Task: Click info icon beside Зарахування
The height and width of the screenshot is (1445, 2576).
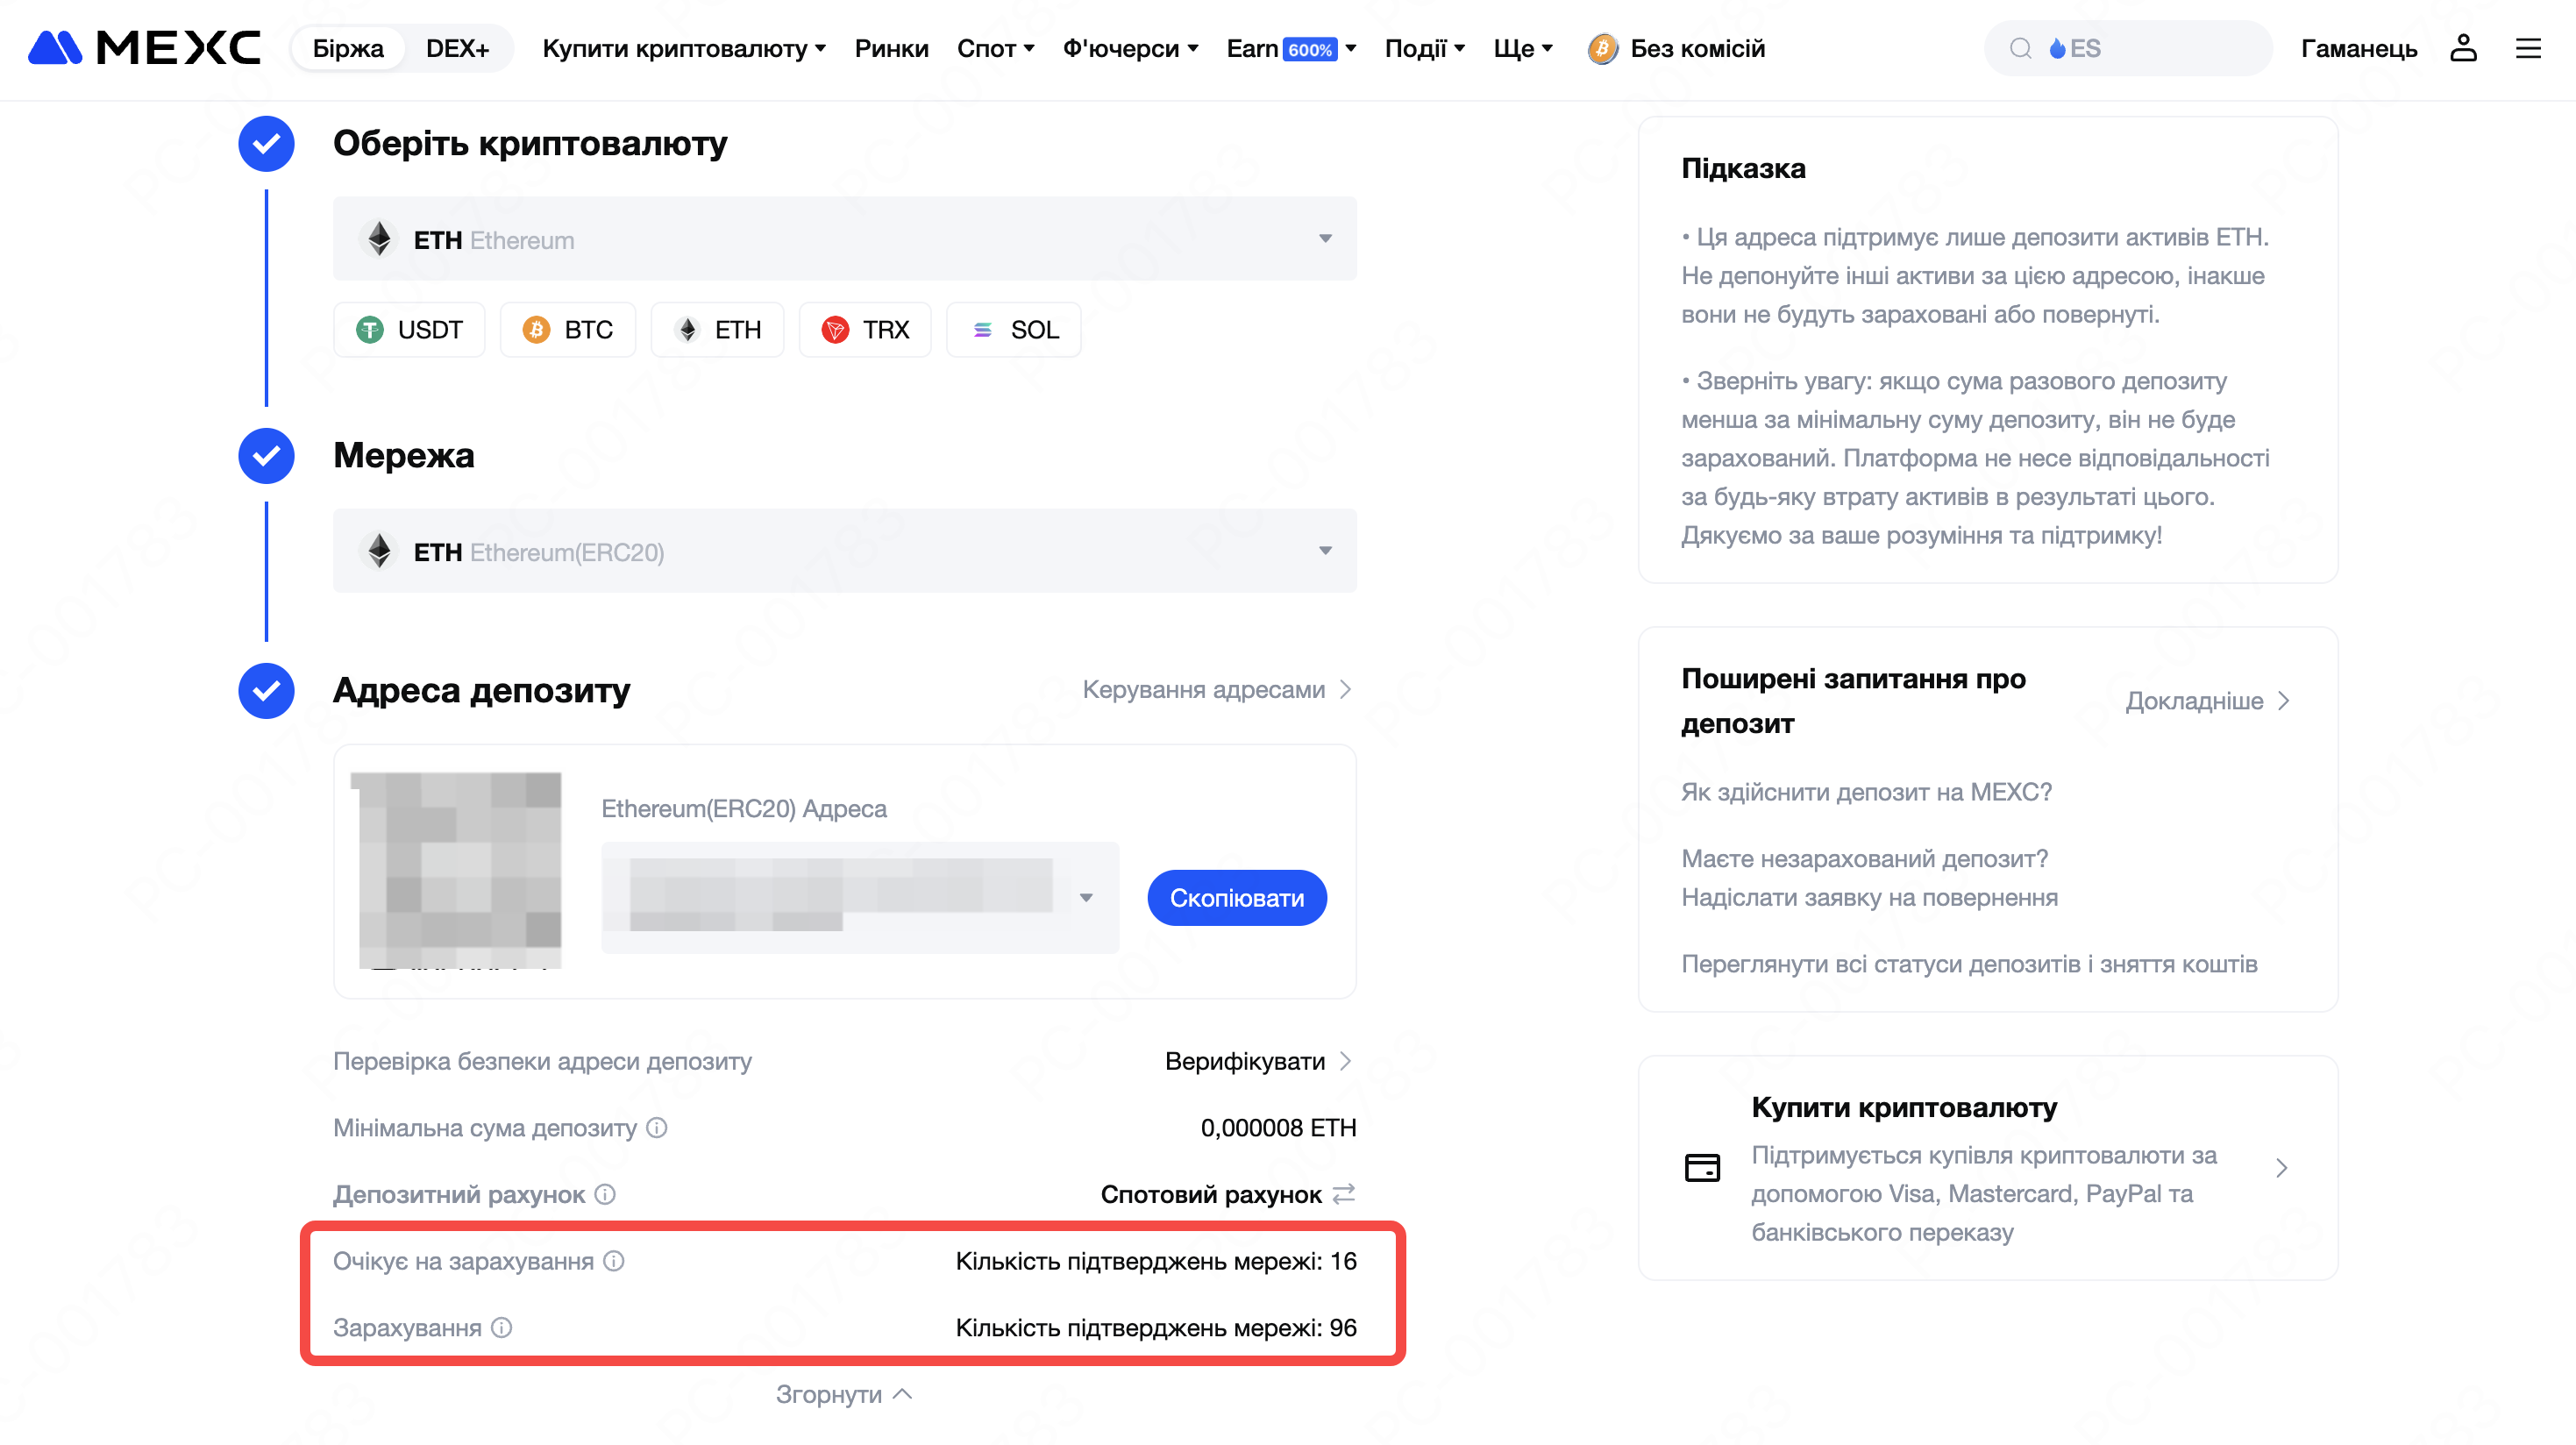Action: pos(502,1327)
